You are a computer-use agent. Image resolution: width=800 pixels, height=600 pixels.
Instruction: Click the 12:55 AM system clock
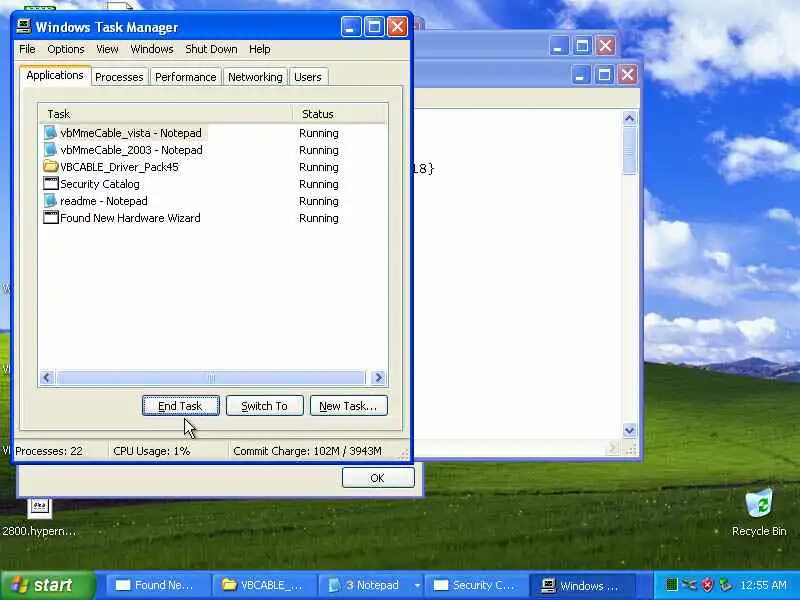point(764,585)
